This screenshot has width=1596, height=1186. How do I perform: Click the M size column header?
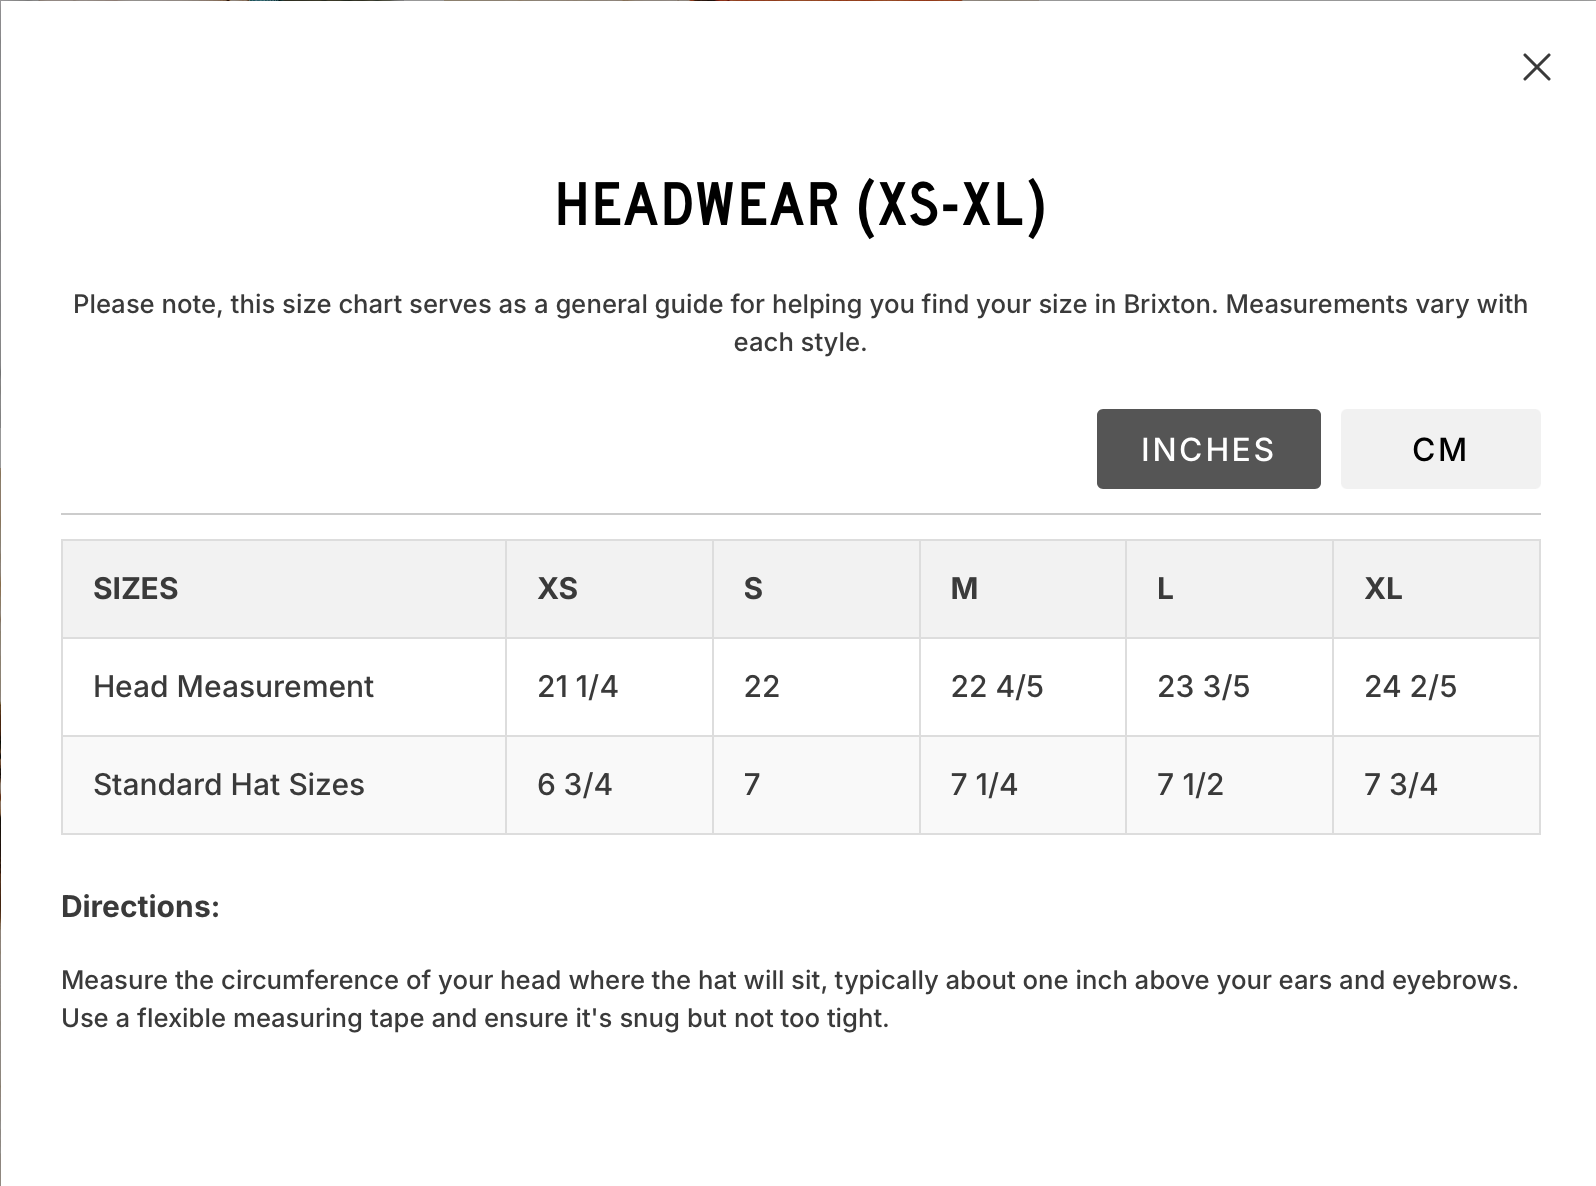[x=964, y=589]
